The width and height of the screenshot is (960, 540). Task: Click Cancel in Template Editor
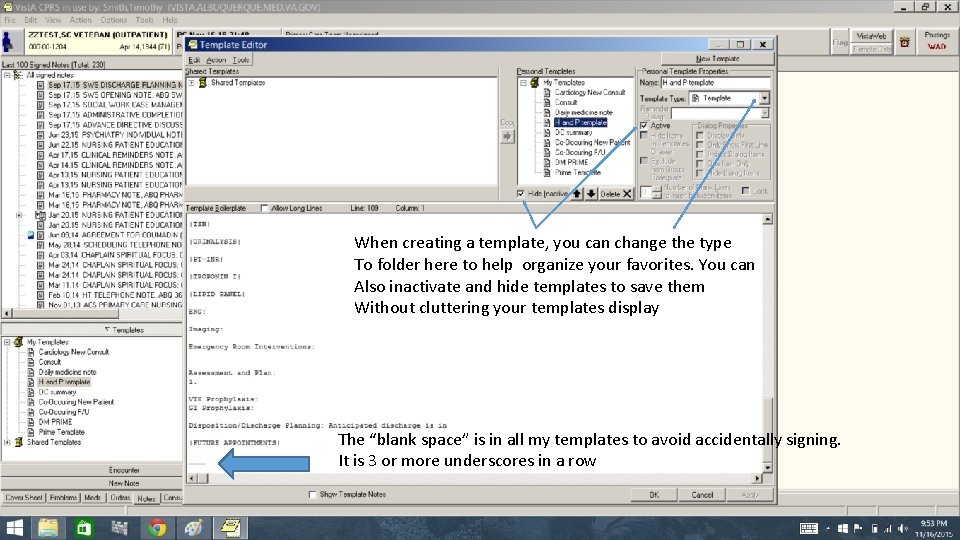click(702, 495)
